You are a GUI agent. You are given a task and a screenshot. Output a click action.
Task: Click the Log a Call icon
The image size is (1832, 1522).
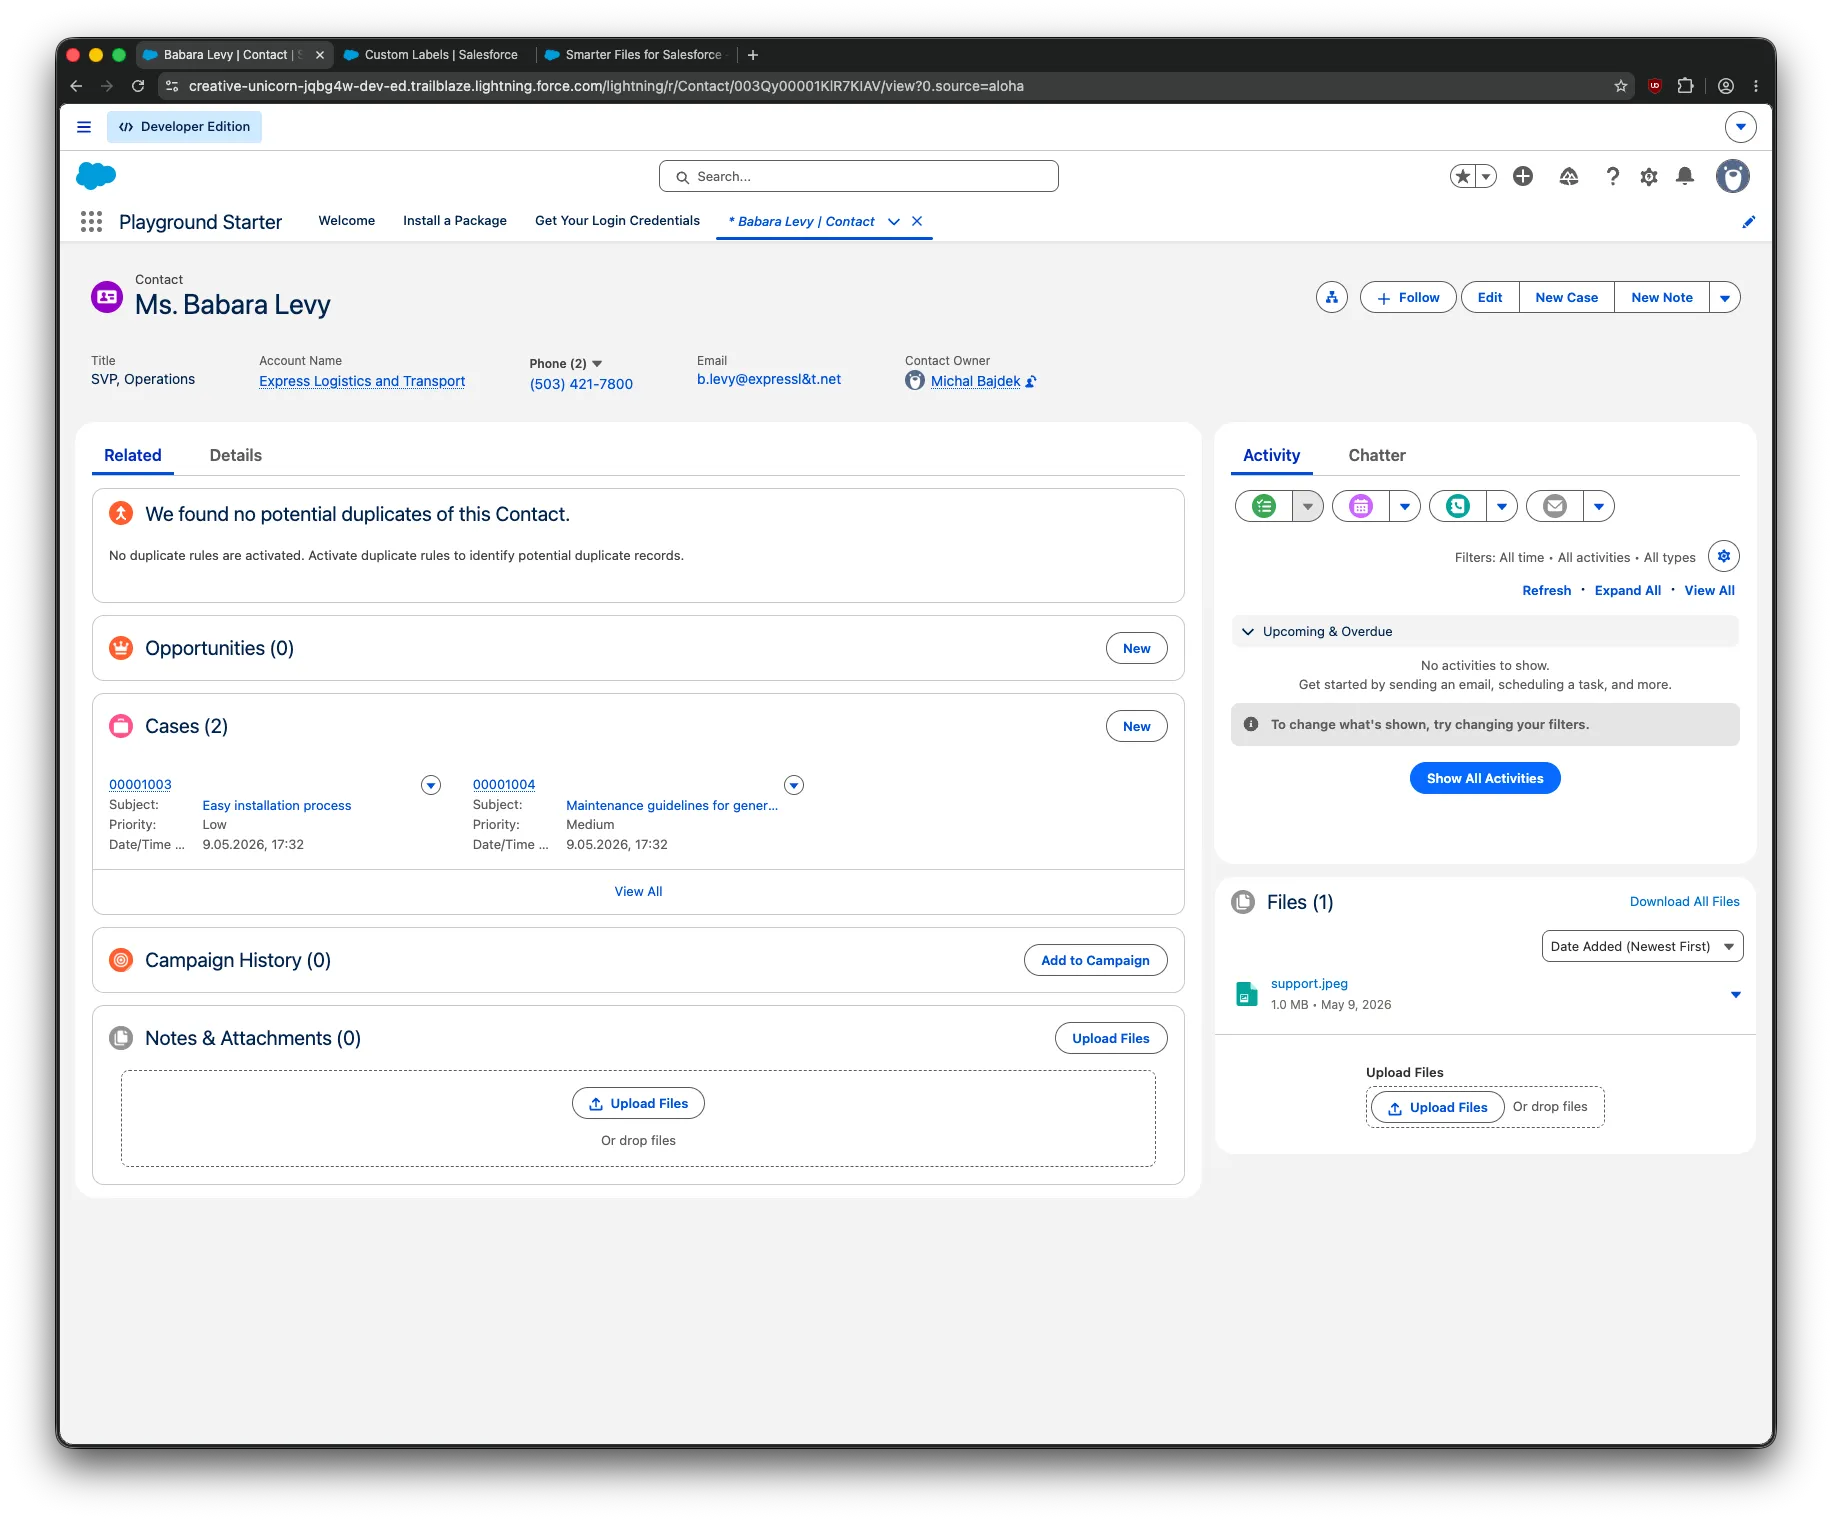(x=1458, y=507)
